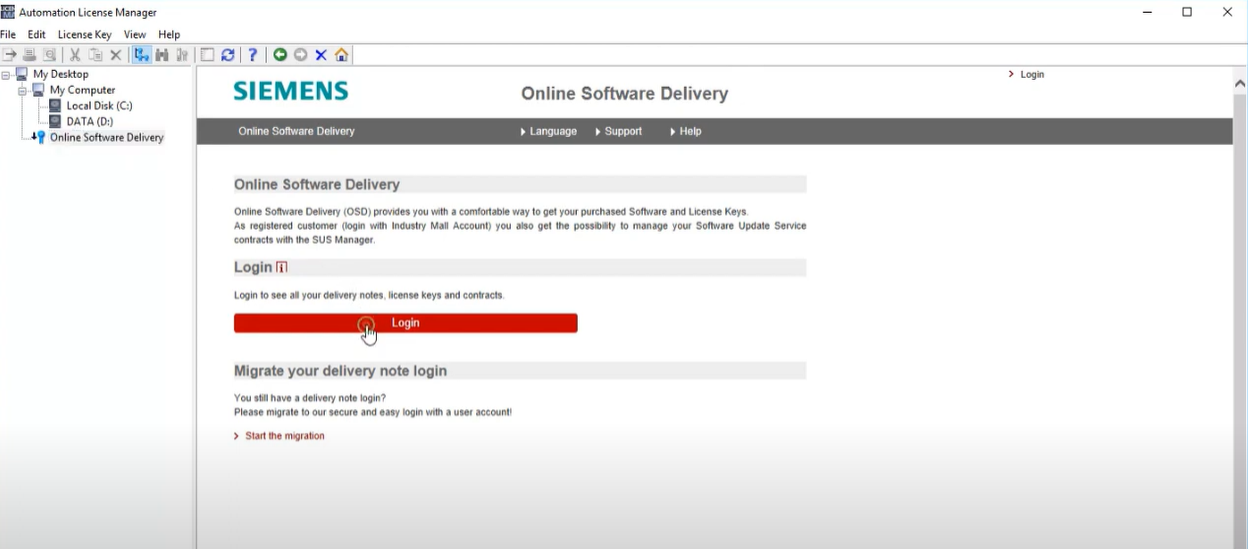
Task: Click the 'Online Software Delivery' section heading
Action: [317, 185]
